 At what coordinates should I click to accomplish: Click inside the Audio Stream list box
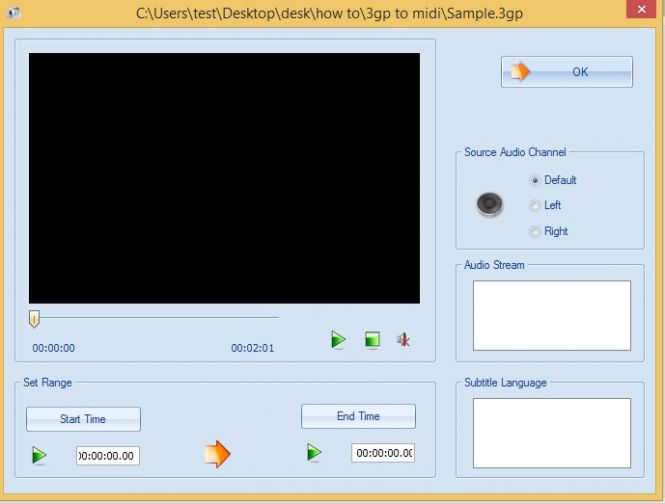click(x=551, y=315)
